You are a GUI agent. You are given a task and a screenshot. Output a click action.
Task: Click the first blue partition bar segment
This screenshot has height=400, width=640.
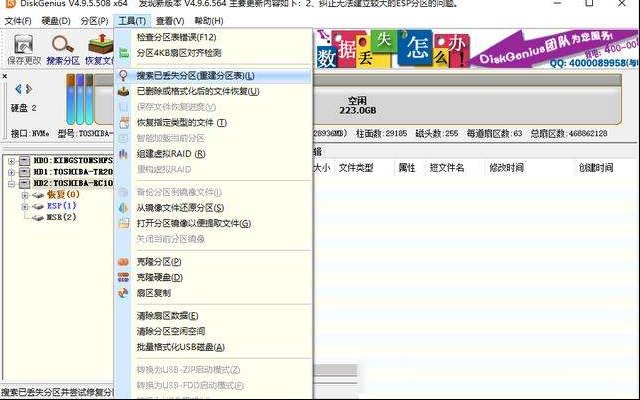click(x=71, y=99)
